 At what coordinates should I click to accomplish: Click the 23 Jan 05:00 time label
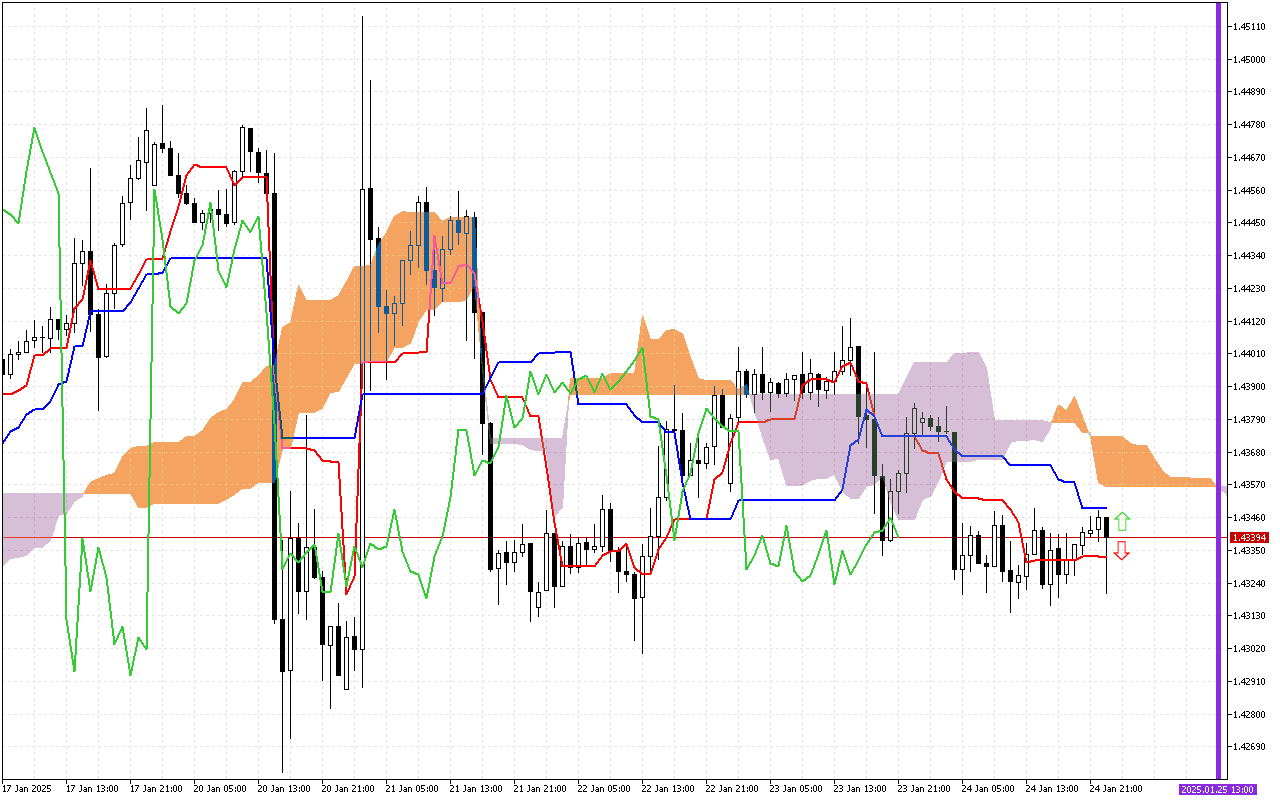pos(795,789)
